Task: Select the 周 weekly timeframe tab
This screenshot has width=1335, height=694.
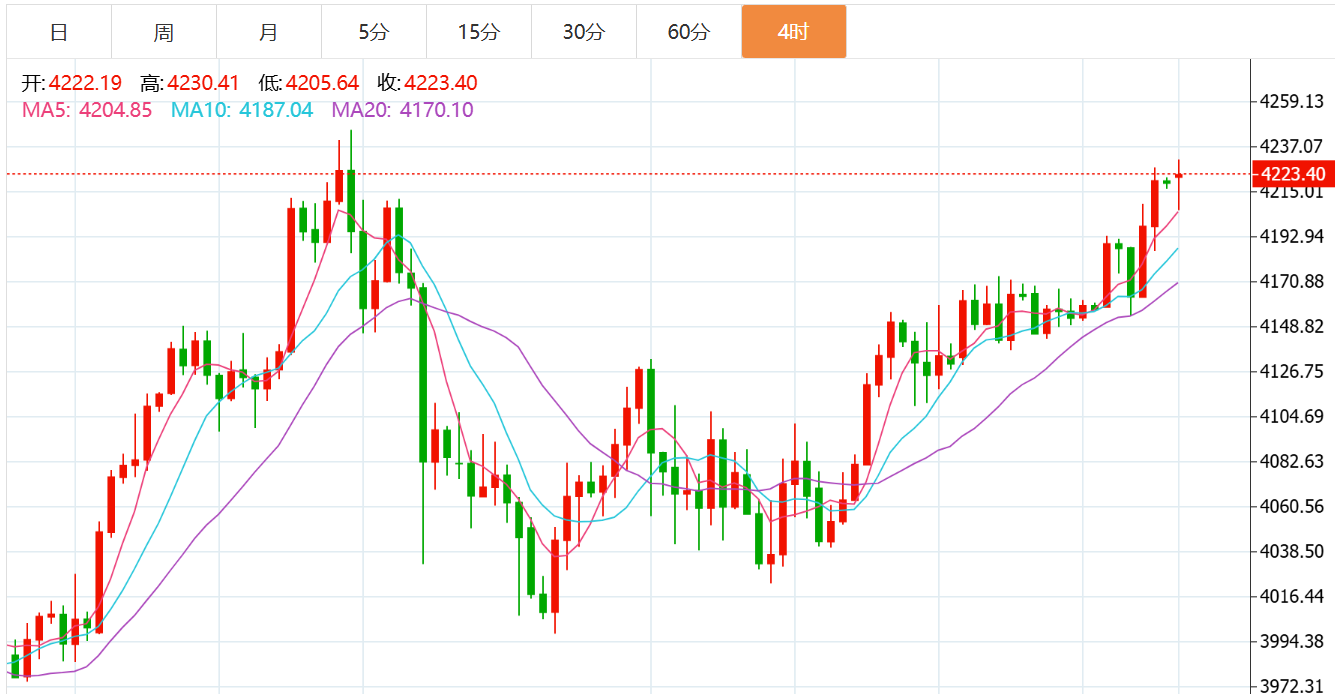Action: [x=164, y=32]
